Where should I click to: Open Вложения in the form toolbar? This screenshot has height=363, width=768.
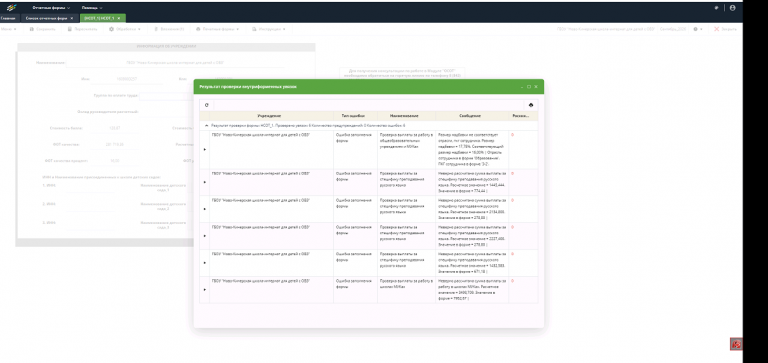(169, 29)
